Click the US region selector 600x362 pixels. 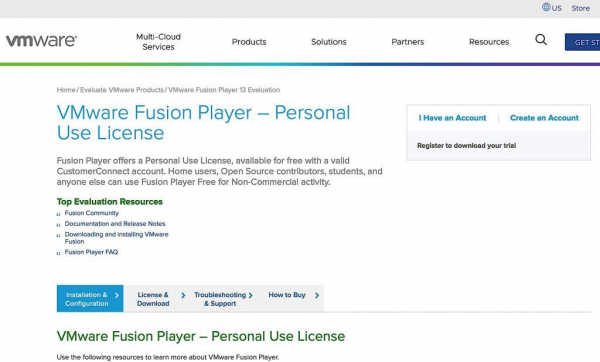coord(552,8)
